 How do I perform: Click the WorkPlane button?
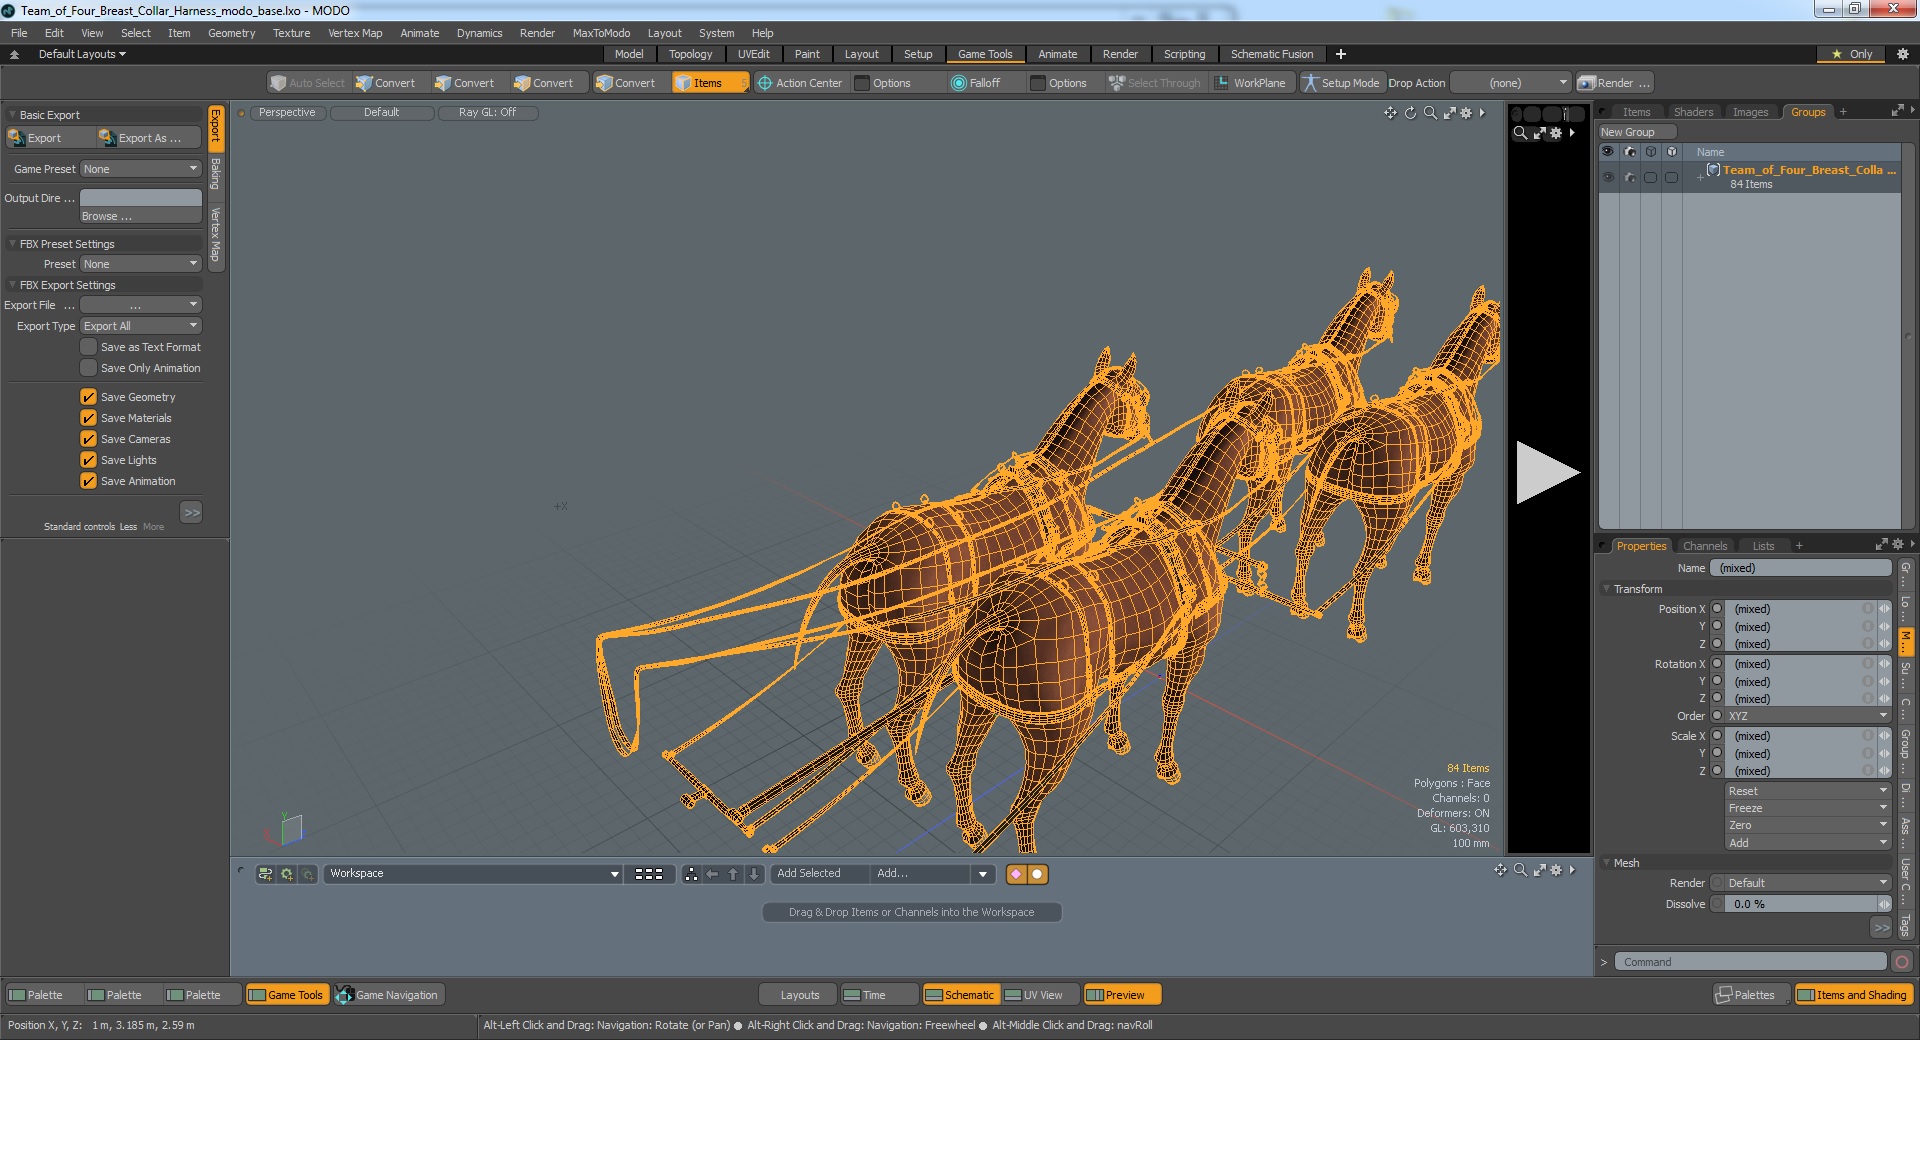point(1251,83)
